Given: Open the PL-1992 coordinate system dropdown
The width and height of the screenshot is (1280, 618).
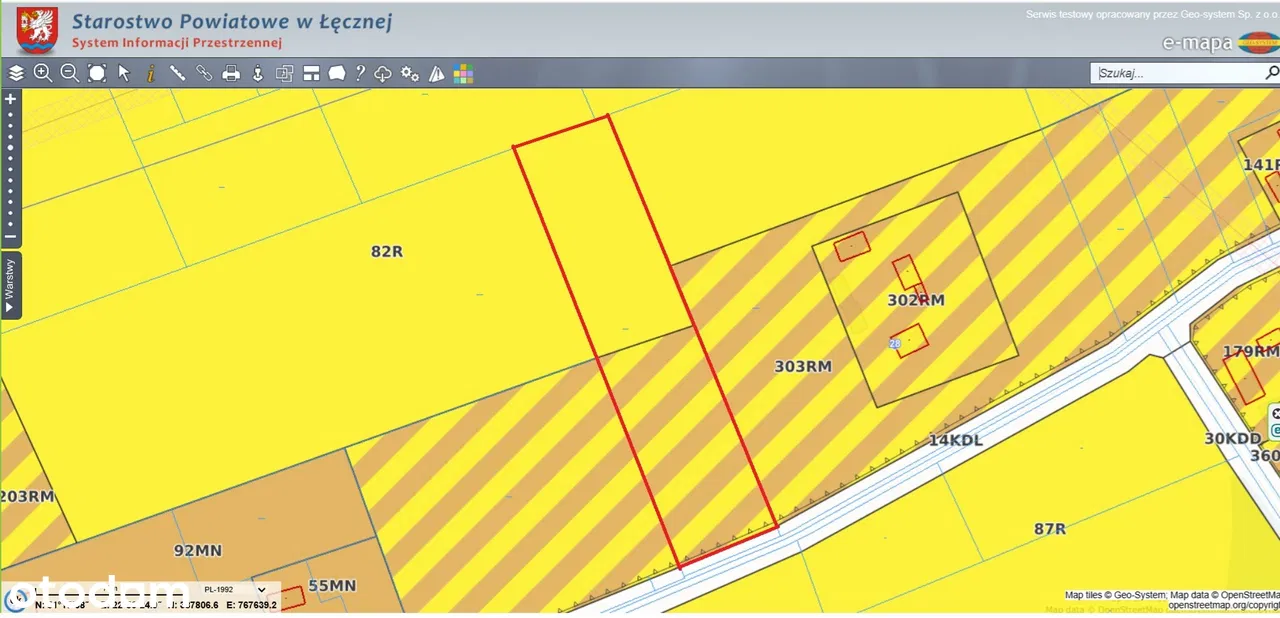Looking at the screenshot, I should (x=232, y=590).
